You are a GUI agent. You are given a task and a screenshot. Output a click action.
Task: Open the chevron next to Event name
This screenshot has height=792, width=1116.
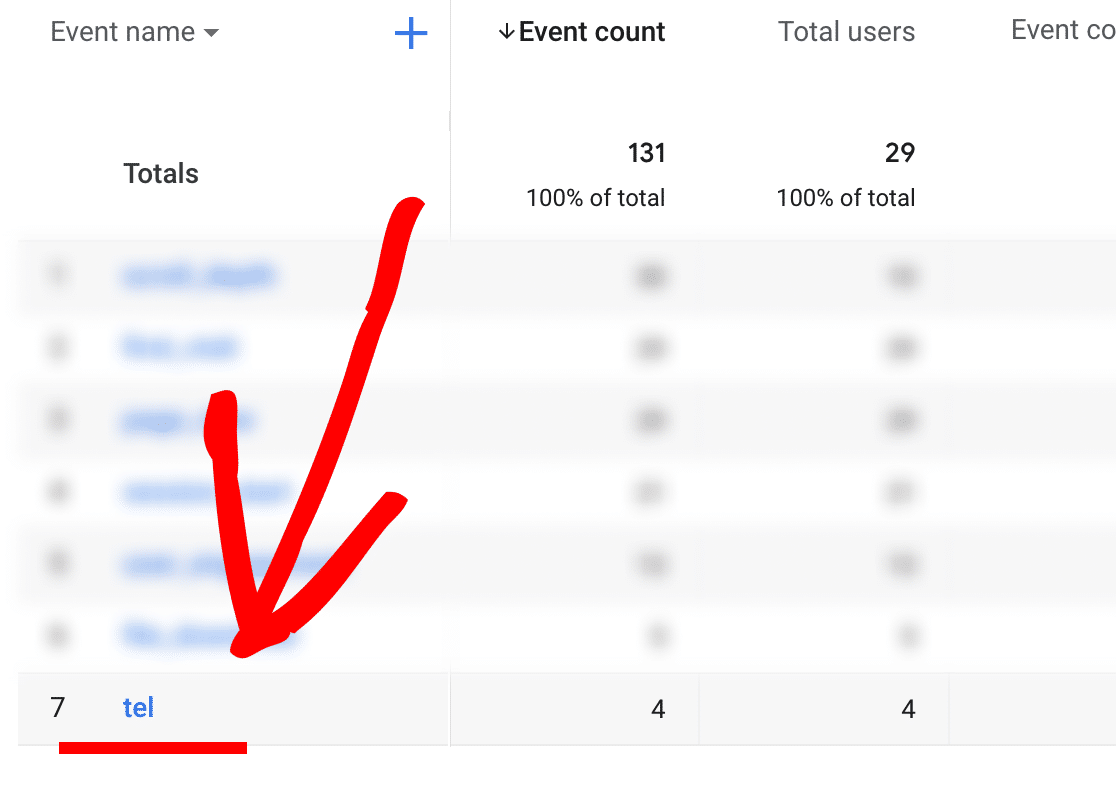(211, 33)
